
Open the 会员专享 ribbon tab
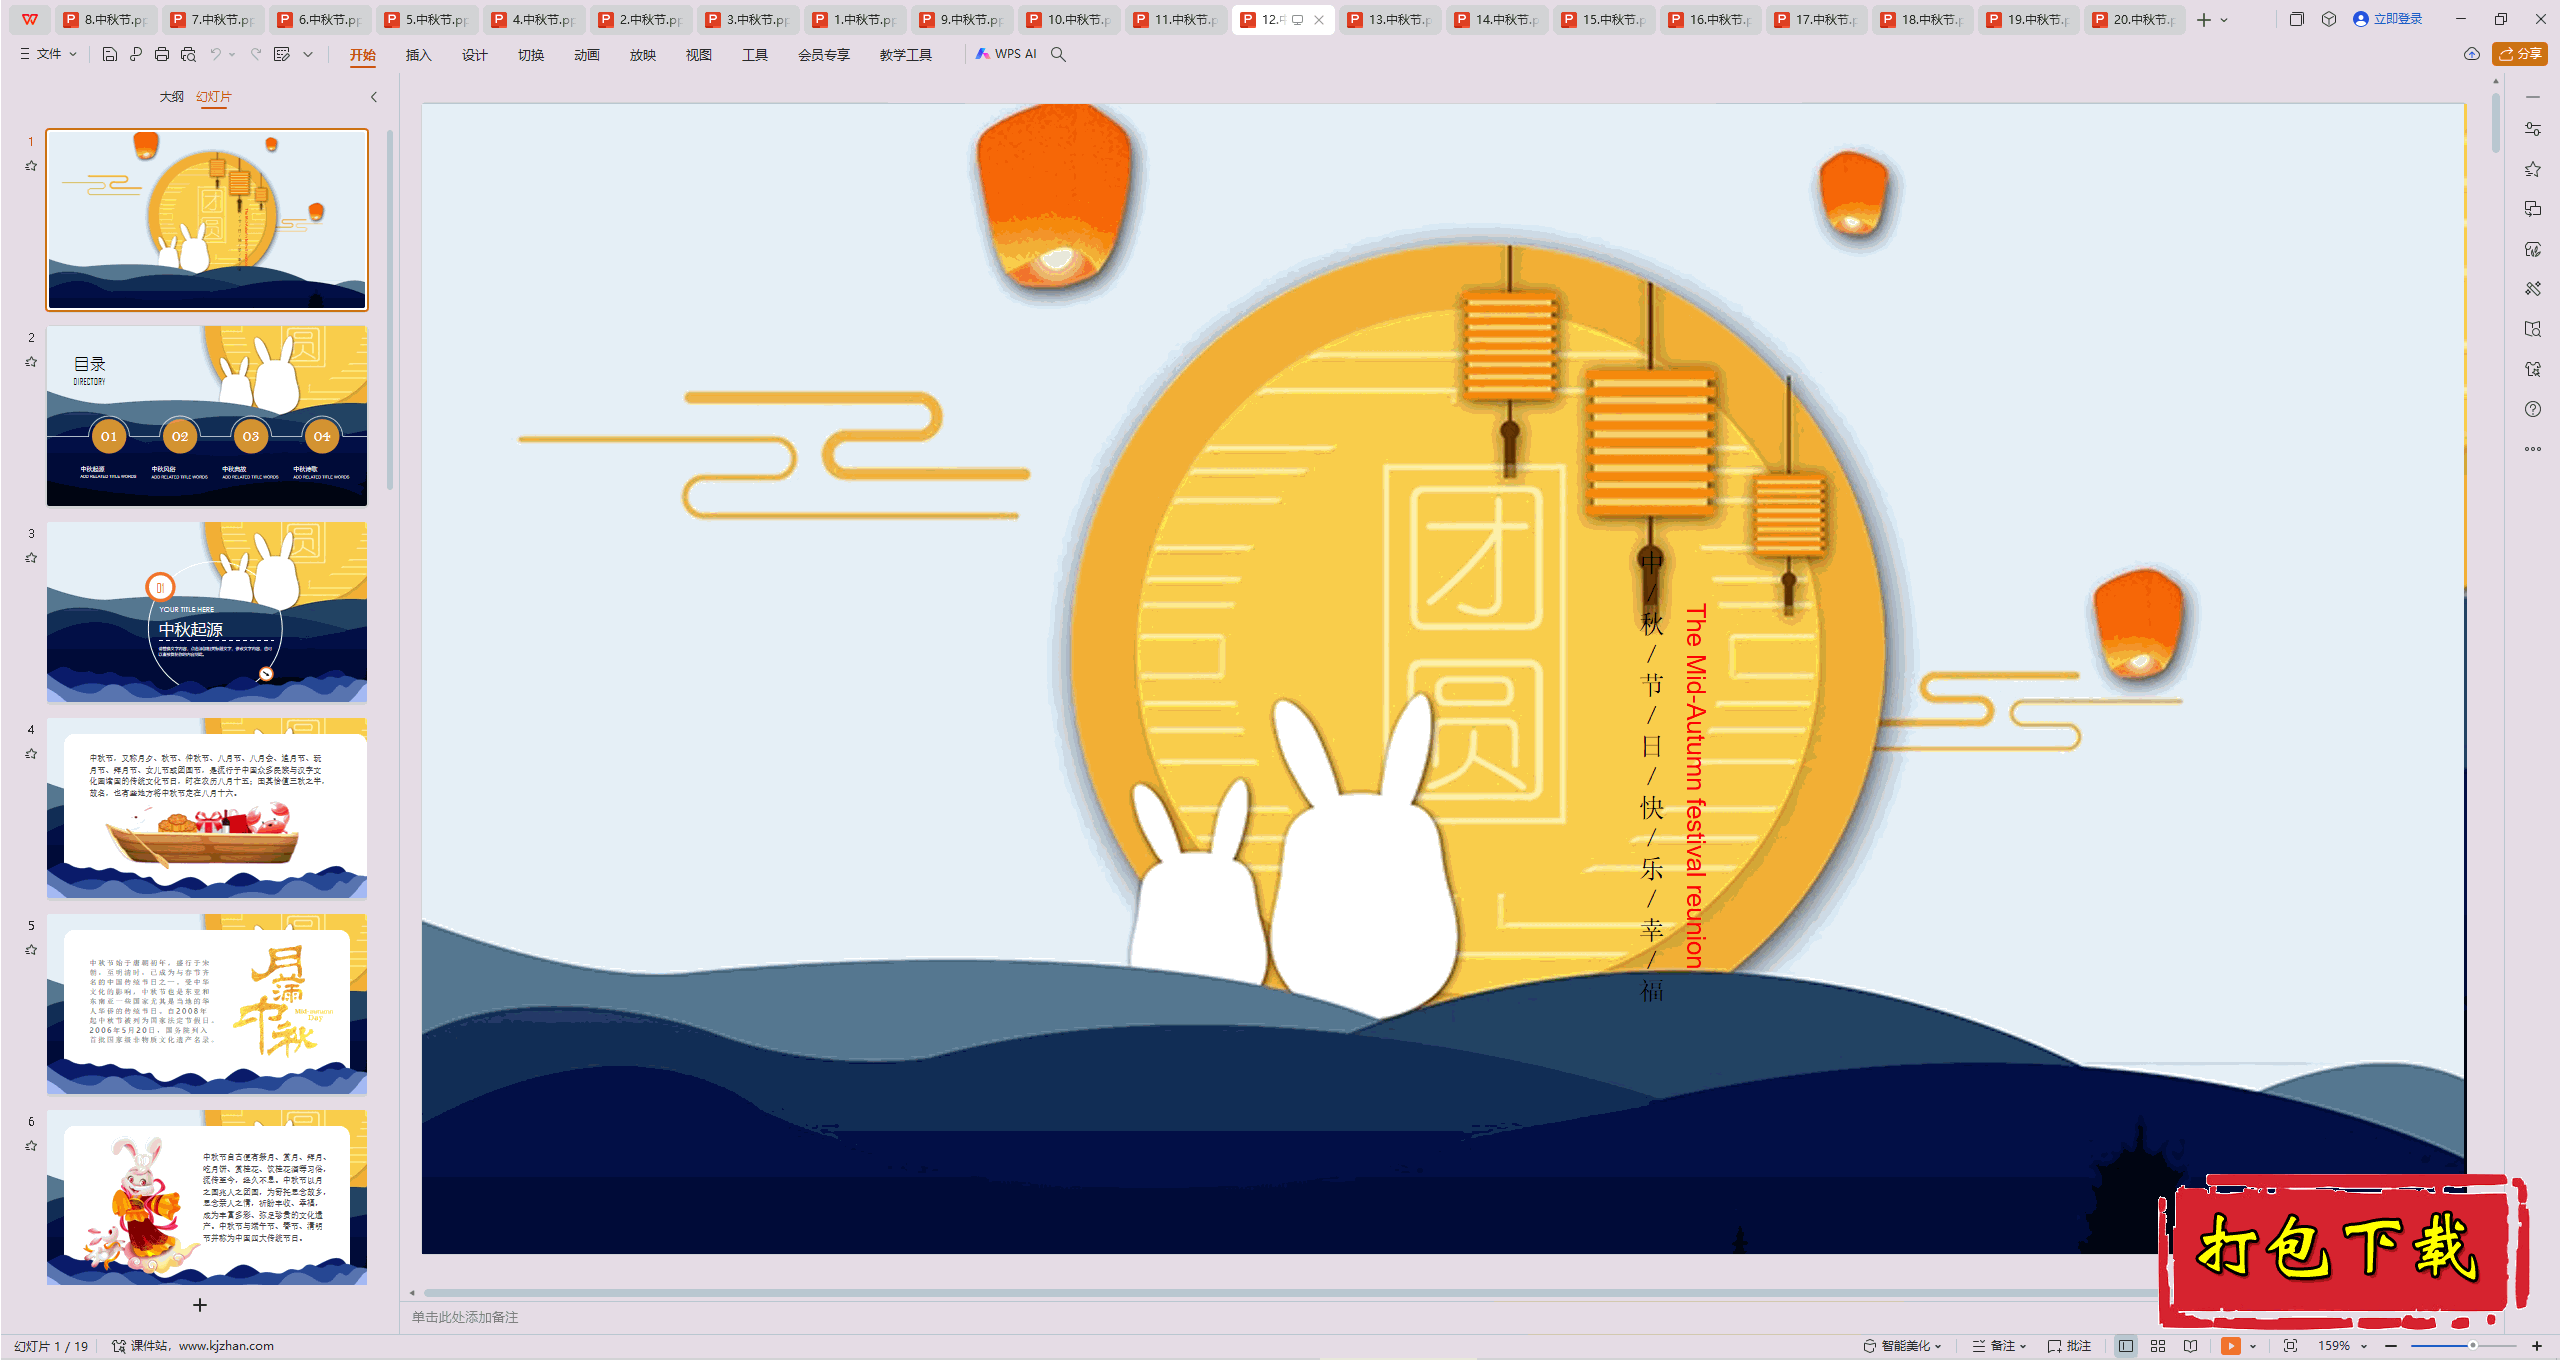pos(823,55)
